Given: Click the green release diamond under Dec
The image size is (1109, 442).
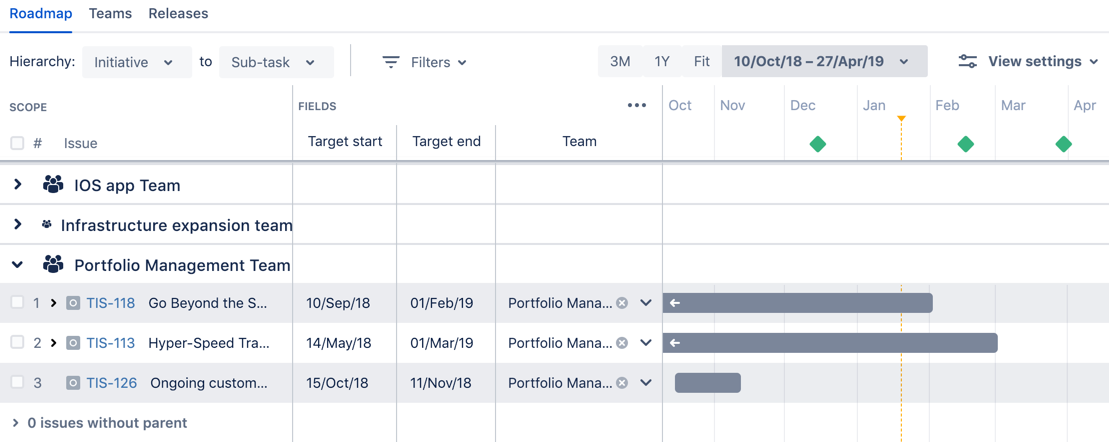Looking at the screenshot, I should [818, 144].
